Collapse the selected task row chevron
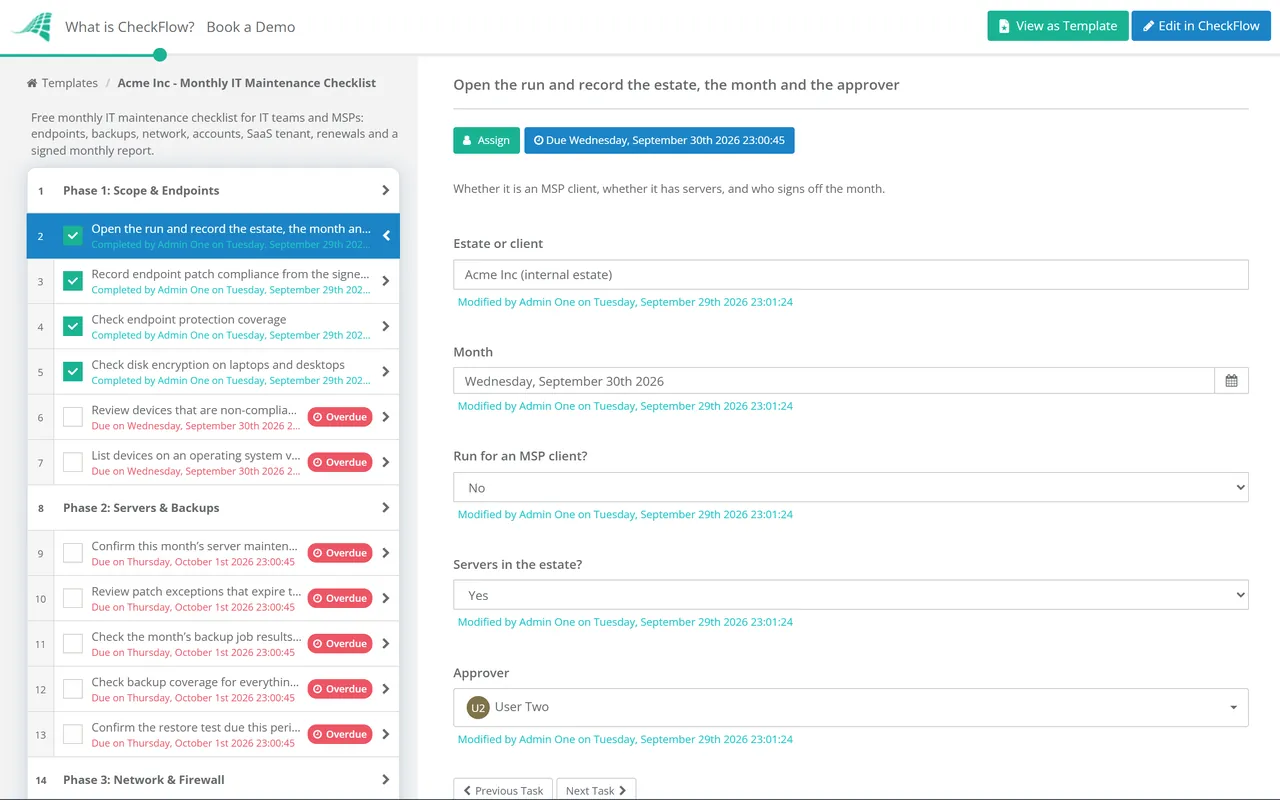 pos(386,236)
